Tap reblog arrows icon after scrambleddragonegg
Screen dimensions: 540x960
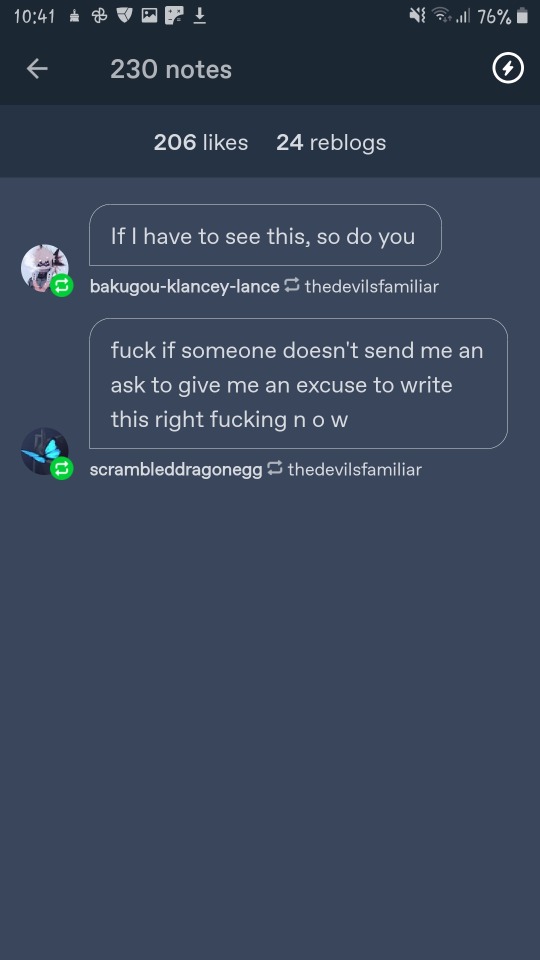pos(275,468)
